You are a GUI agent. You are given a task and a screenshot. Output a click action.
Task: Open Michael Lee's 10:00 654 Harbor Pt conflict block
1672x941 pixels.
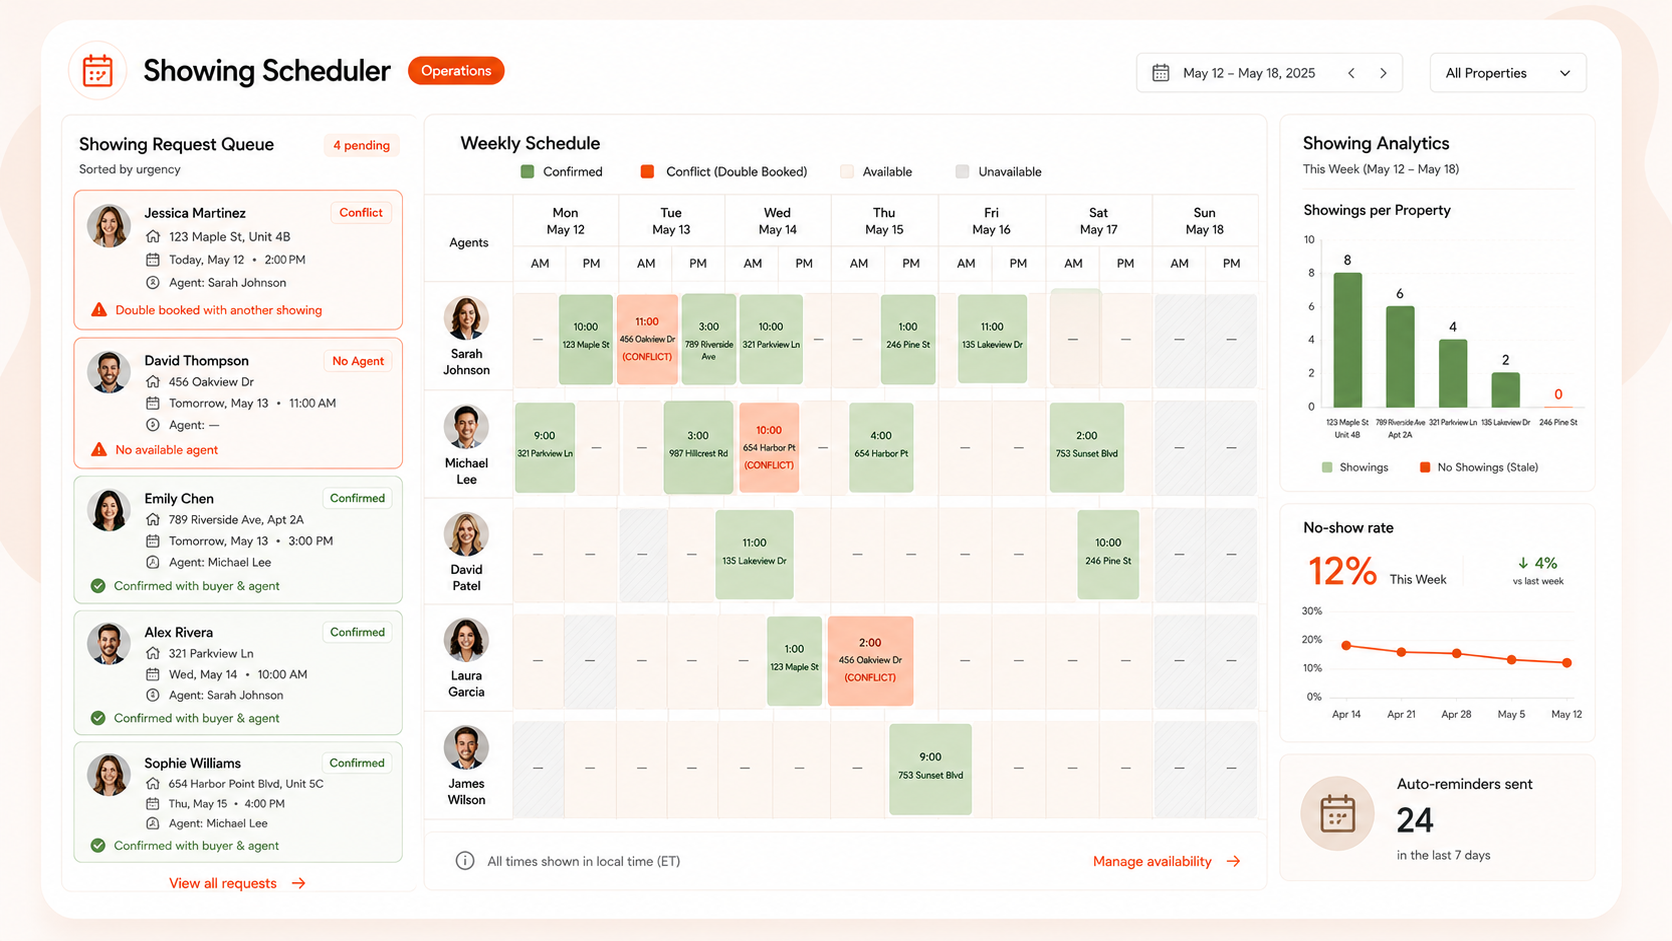click(769, 447)
